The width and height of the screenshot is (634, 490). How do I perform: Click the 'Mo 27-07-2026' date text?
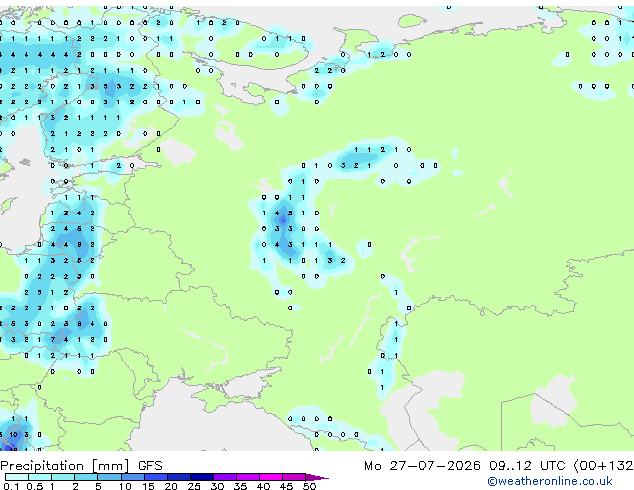(x=422, y=466)
